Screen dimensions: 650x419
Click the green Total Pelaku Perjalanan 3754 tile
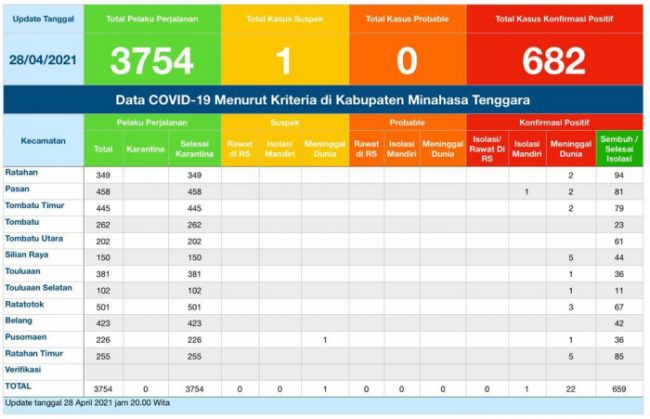click(x=152, y=48)
